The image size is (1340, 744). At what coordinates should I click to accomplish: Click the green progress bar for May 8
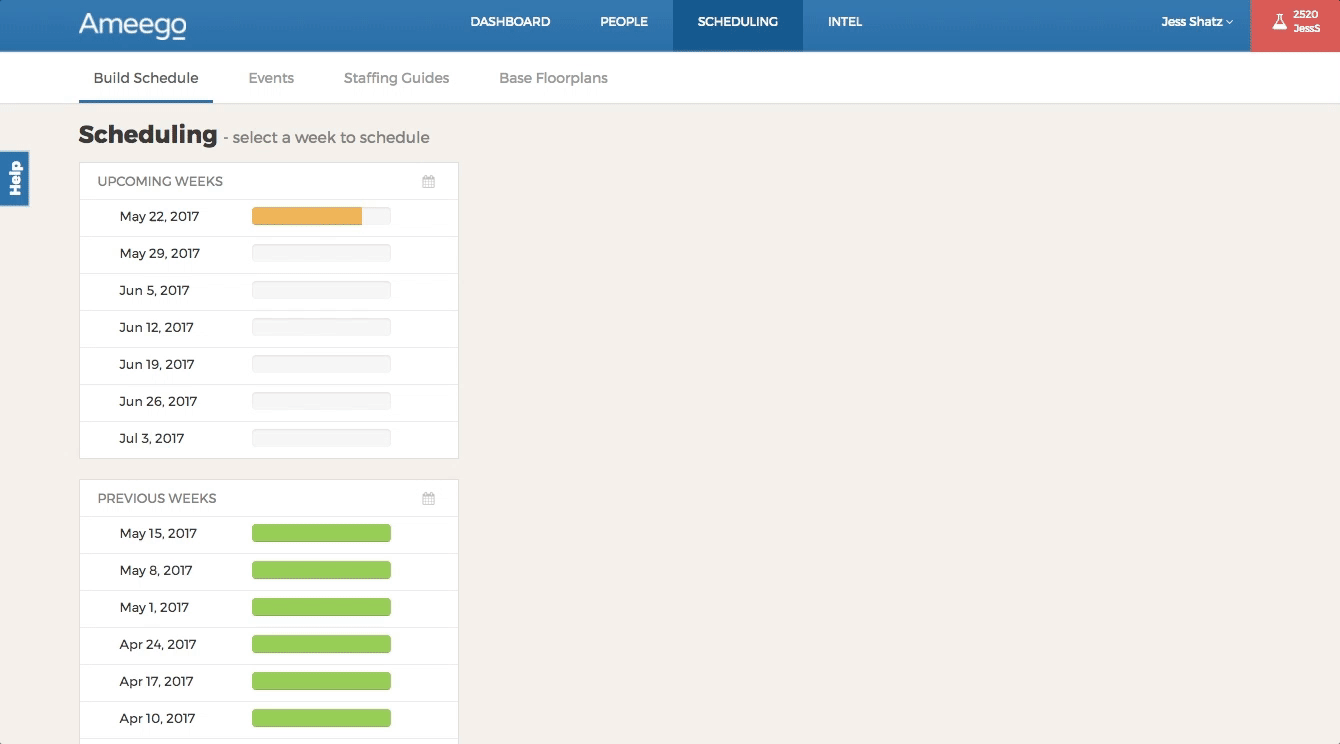tap(321, 570)
